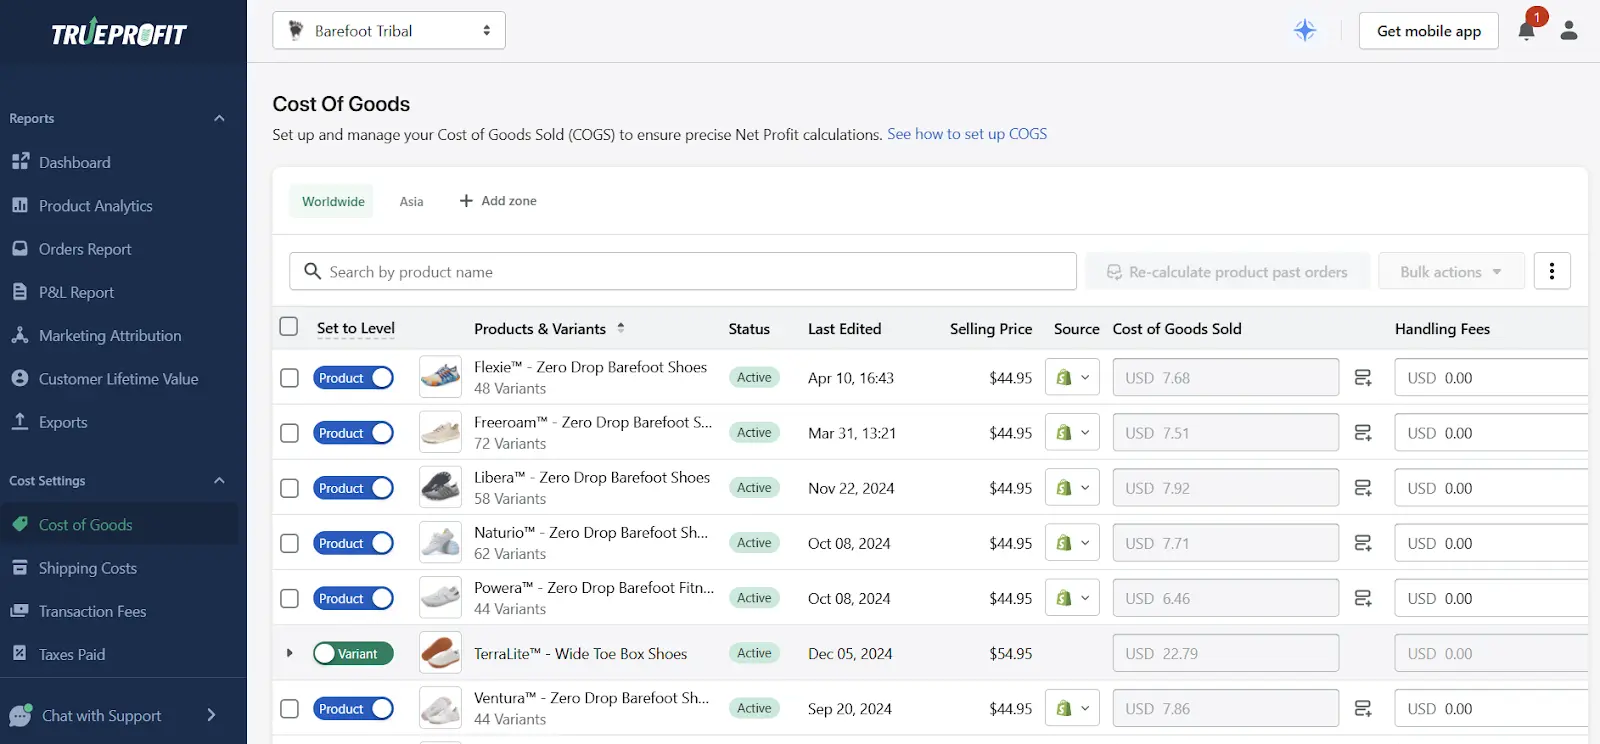Open Dashboard from the sidebar
This screenshot has height=744, width=1600.
(x=74, y=162)
